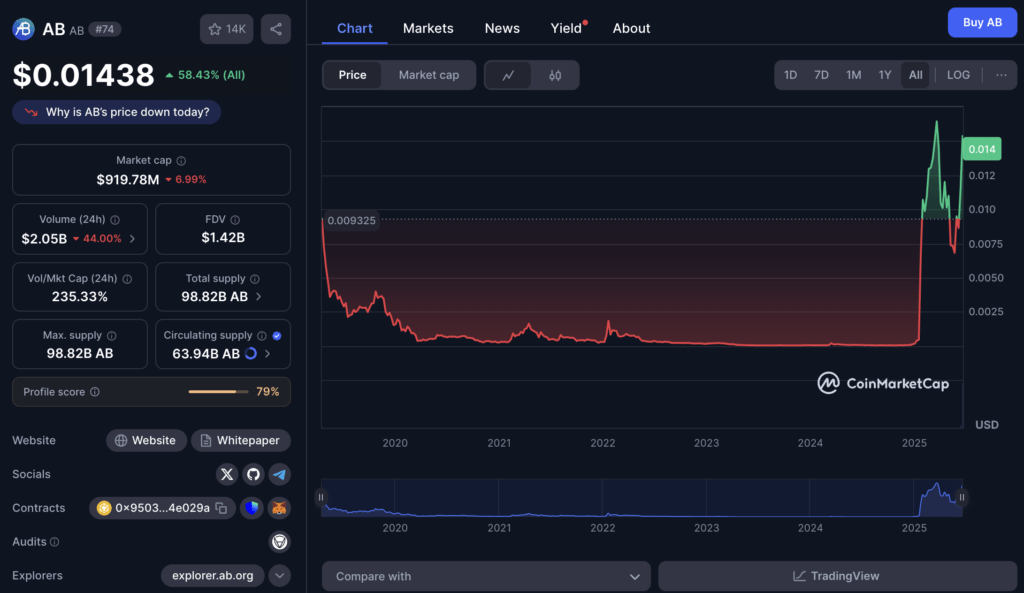Open the Markets tab
The height and width of the screenshot is (593, 1024).
point(428,28)
